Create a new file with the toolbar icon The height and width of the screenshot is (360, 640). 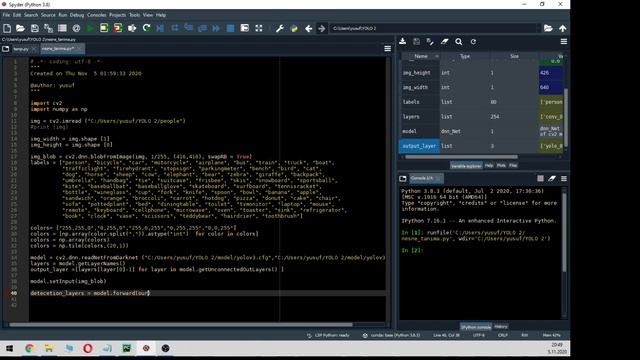pos(7,28)
